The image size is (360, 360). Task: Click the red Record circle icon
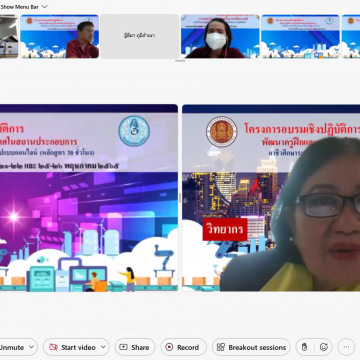169,347
